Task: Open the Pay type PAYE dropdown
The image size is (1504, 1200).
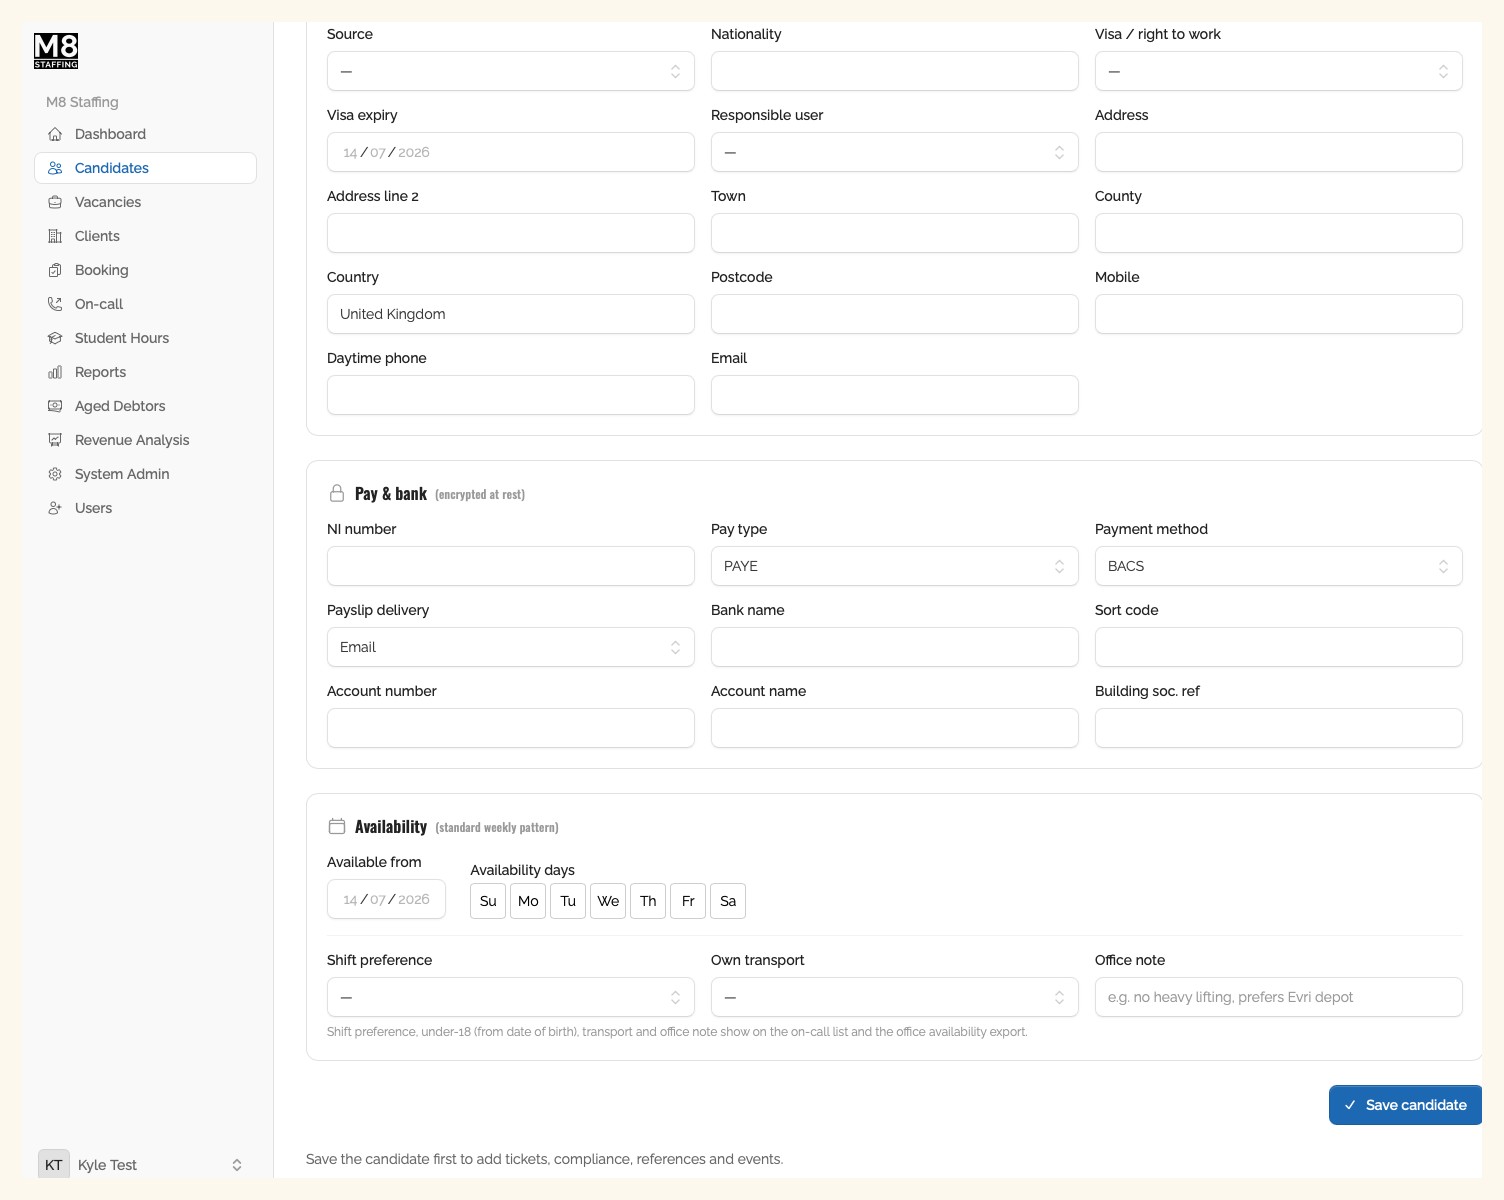Action: pos(895,566)
